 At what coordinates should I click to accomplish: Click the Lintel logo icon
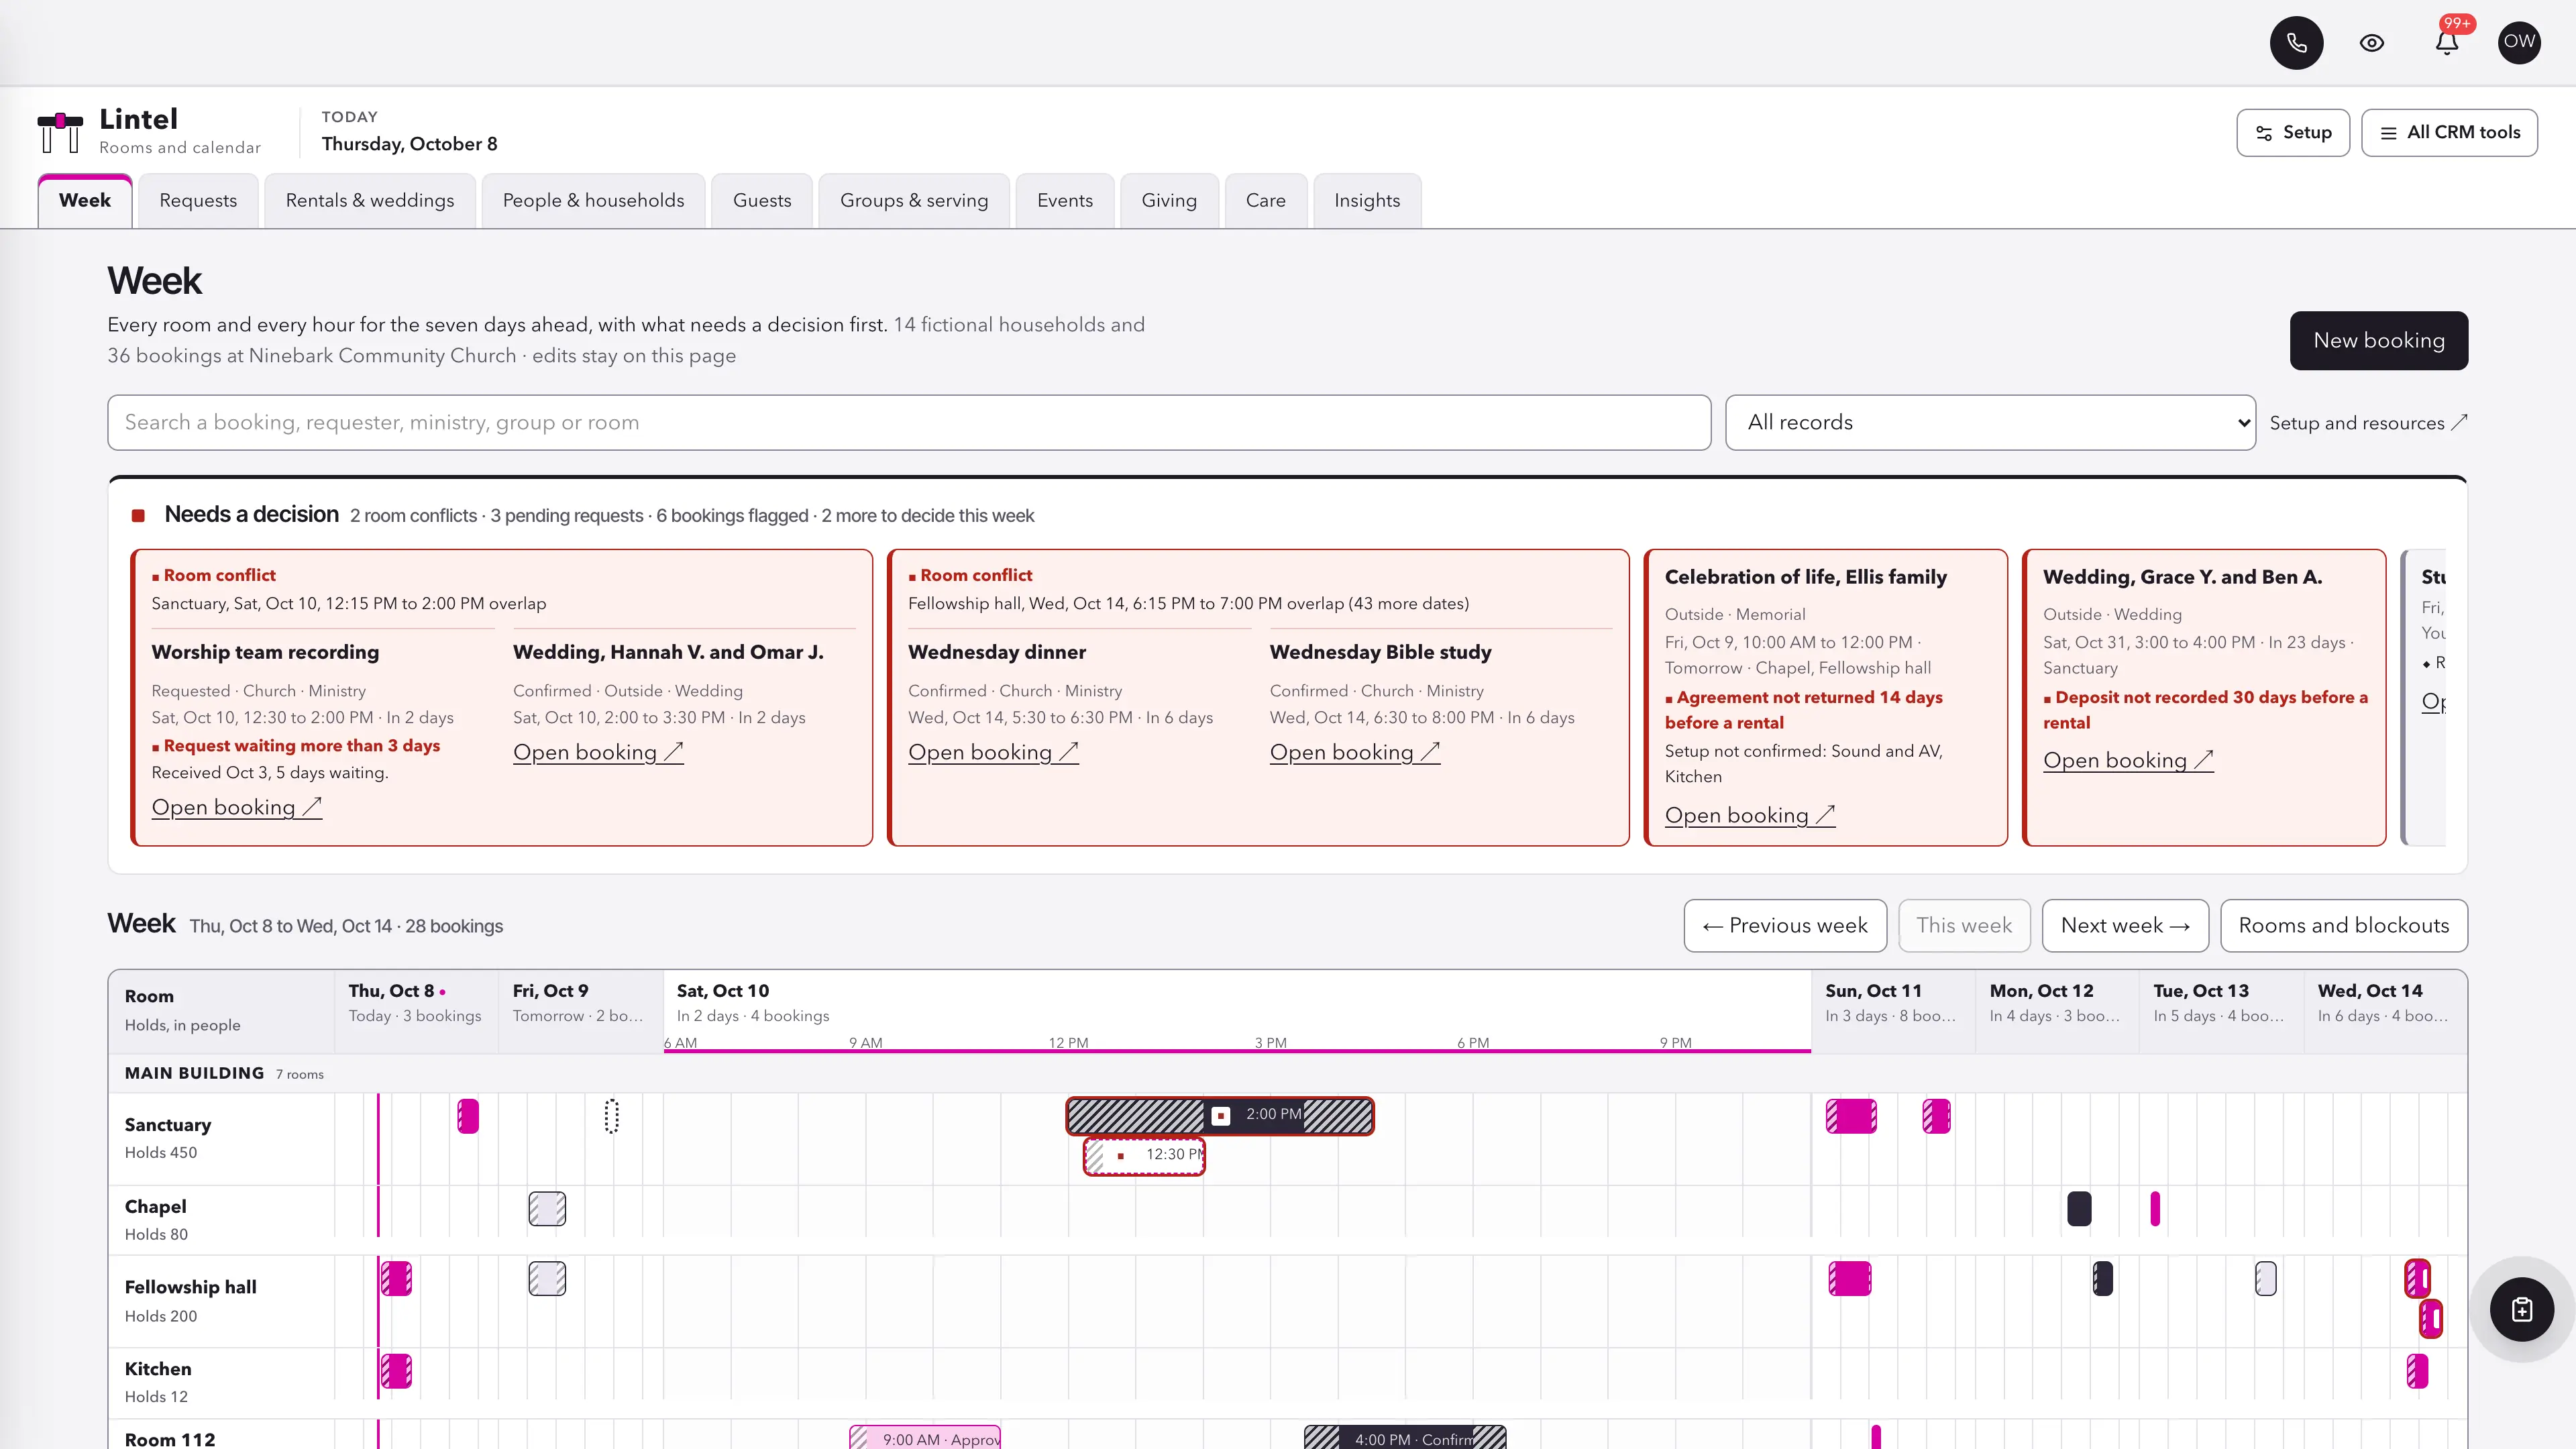pyautogui.click(x=60, y=132)
